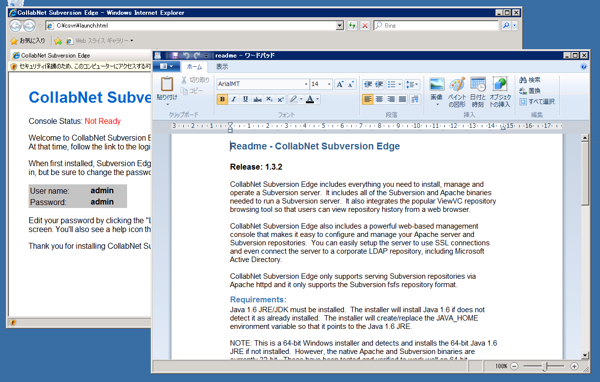The image size is (600, 382).
Task: Click the Insert object (オブジェクトの挿入) icon
Action: (500, 84)
